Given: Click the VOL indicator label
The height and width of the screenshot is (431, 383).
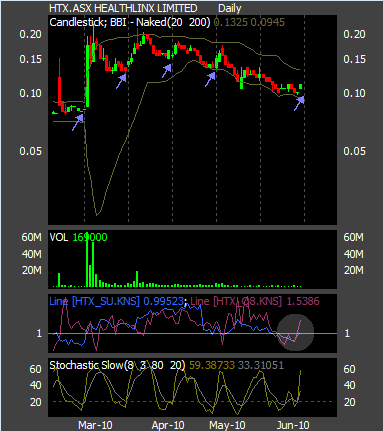Looking at the screenshot, I should [x=59, y=237].
